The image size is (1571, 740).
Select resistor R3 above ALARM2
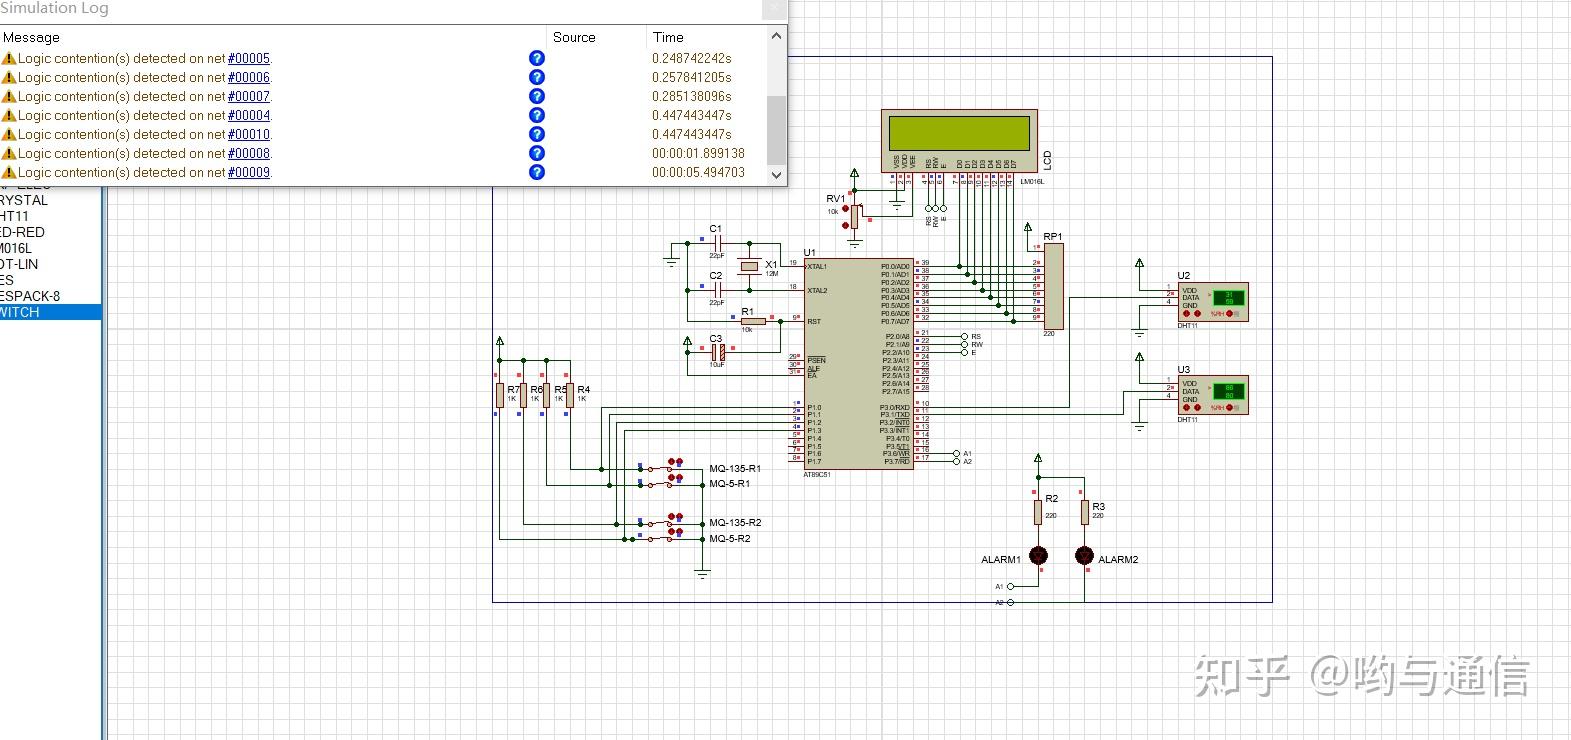point(1085,512)
